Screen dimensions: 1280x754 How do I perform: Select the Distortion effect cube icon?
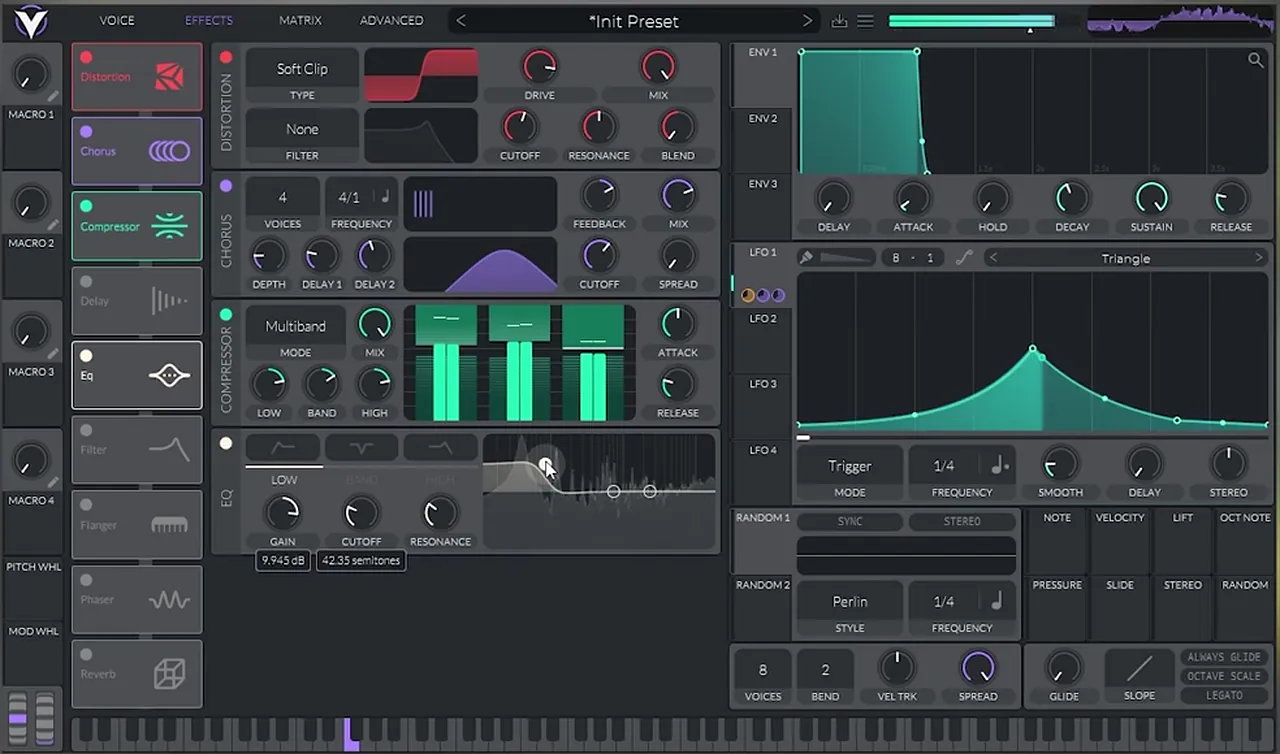click(x=169, y=77)
